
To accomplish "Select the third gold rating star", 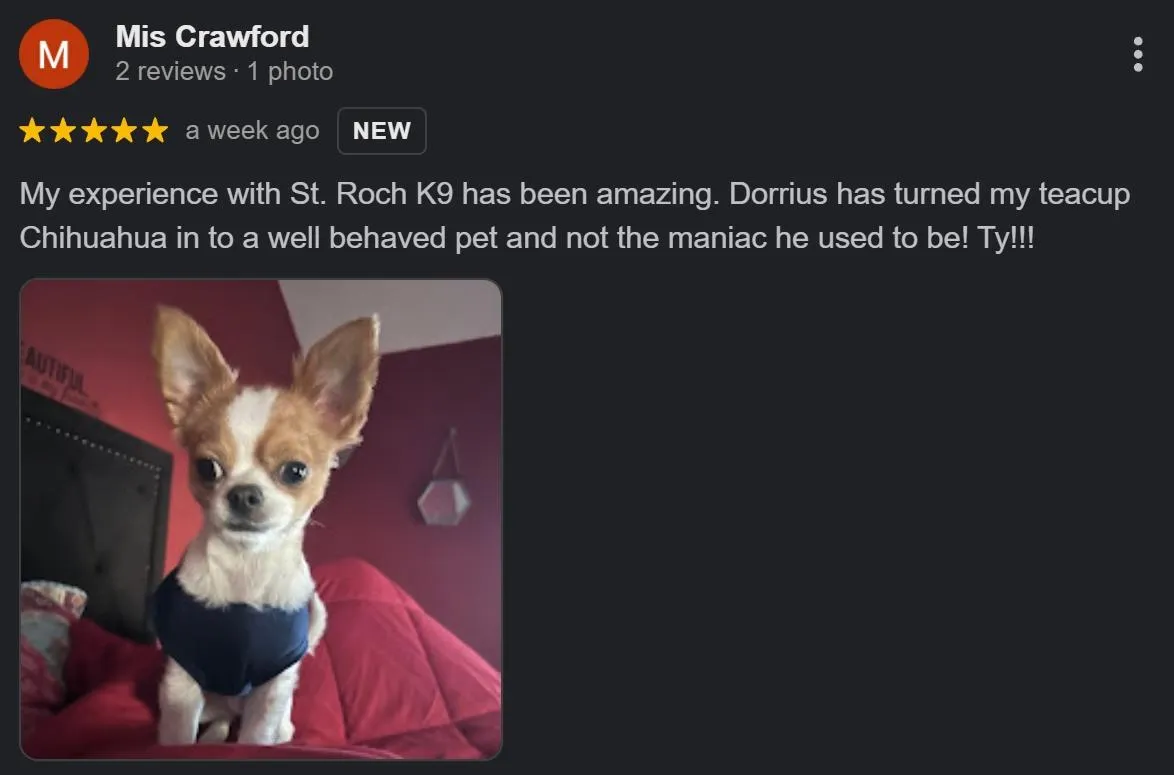I will click(x=94, y=130).
